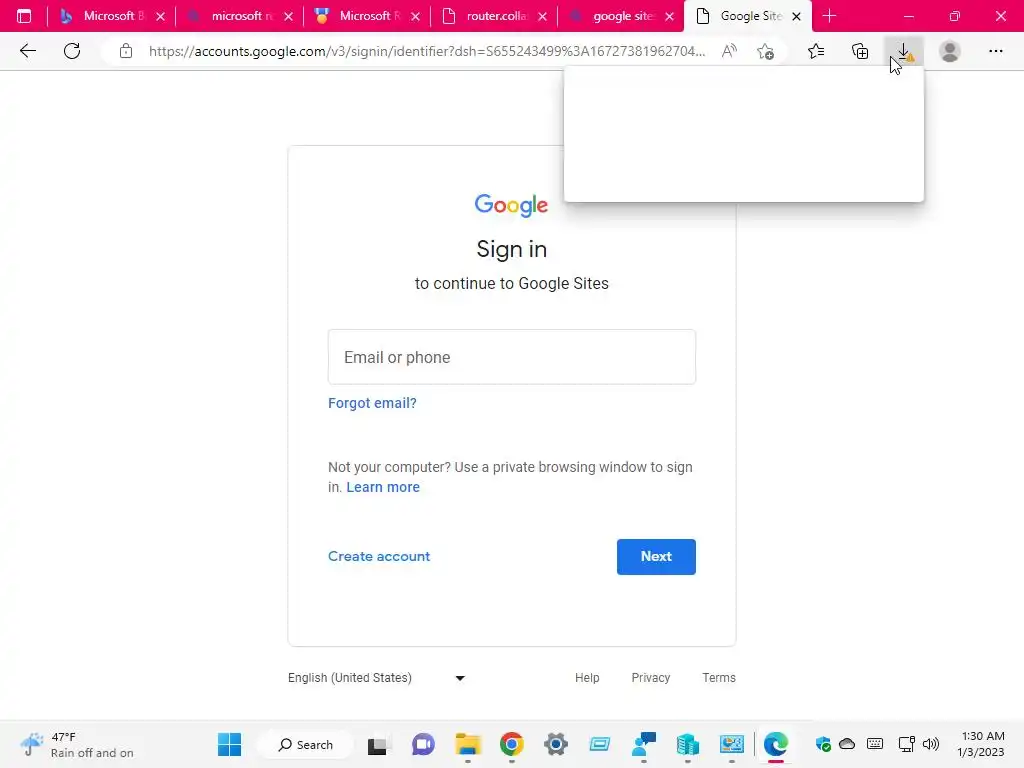Focus the Email or phone field
This screenshot has width=1024, height=768.
511,357
